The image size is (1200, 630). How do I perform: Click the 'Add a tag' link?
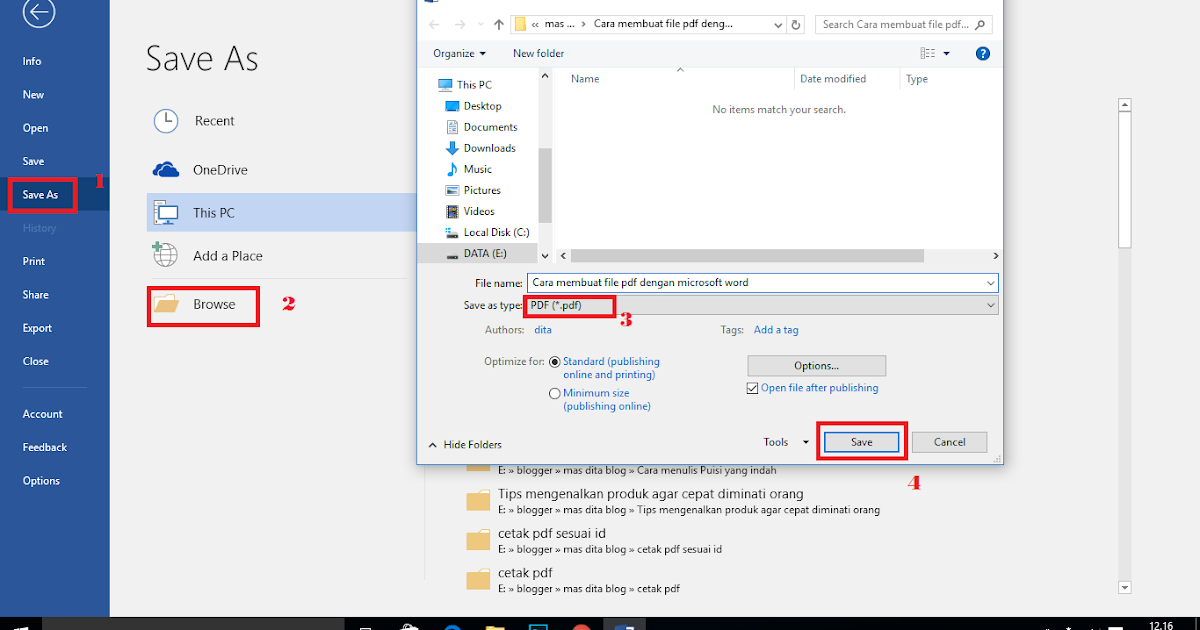pyautogui.click(x=776, y=329)
